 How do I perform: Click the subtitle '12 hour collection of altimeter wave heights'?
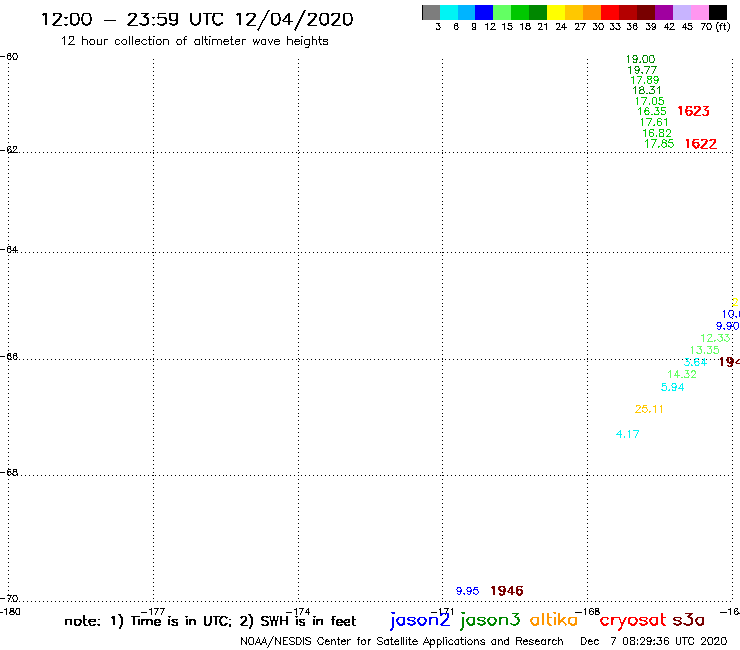tap(194, 41)
